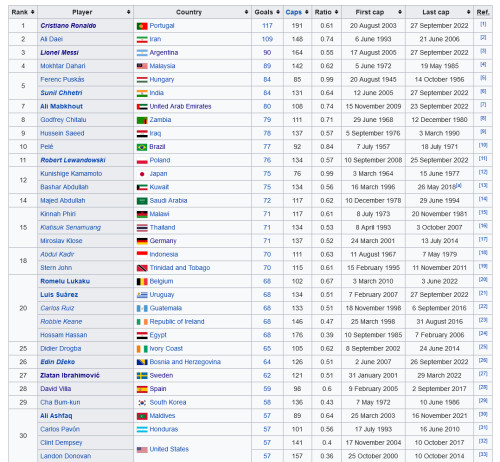Click the Malaysia flag icon

coord(142,66)
